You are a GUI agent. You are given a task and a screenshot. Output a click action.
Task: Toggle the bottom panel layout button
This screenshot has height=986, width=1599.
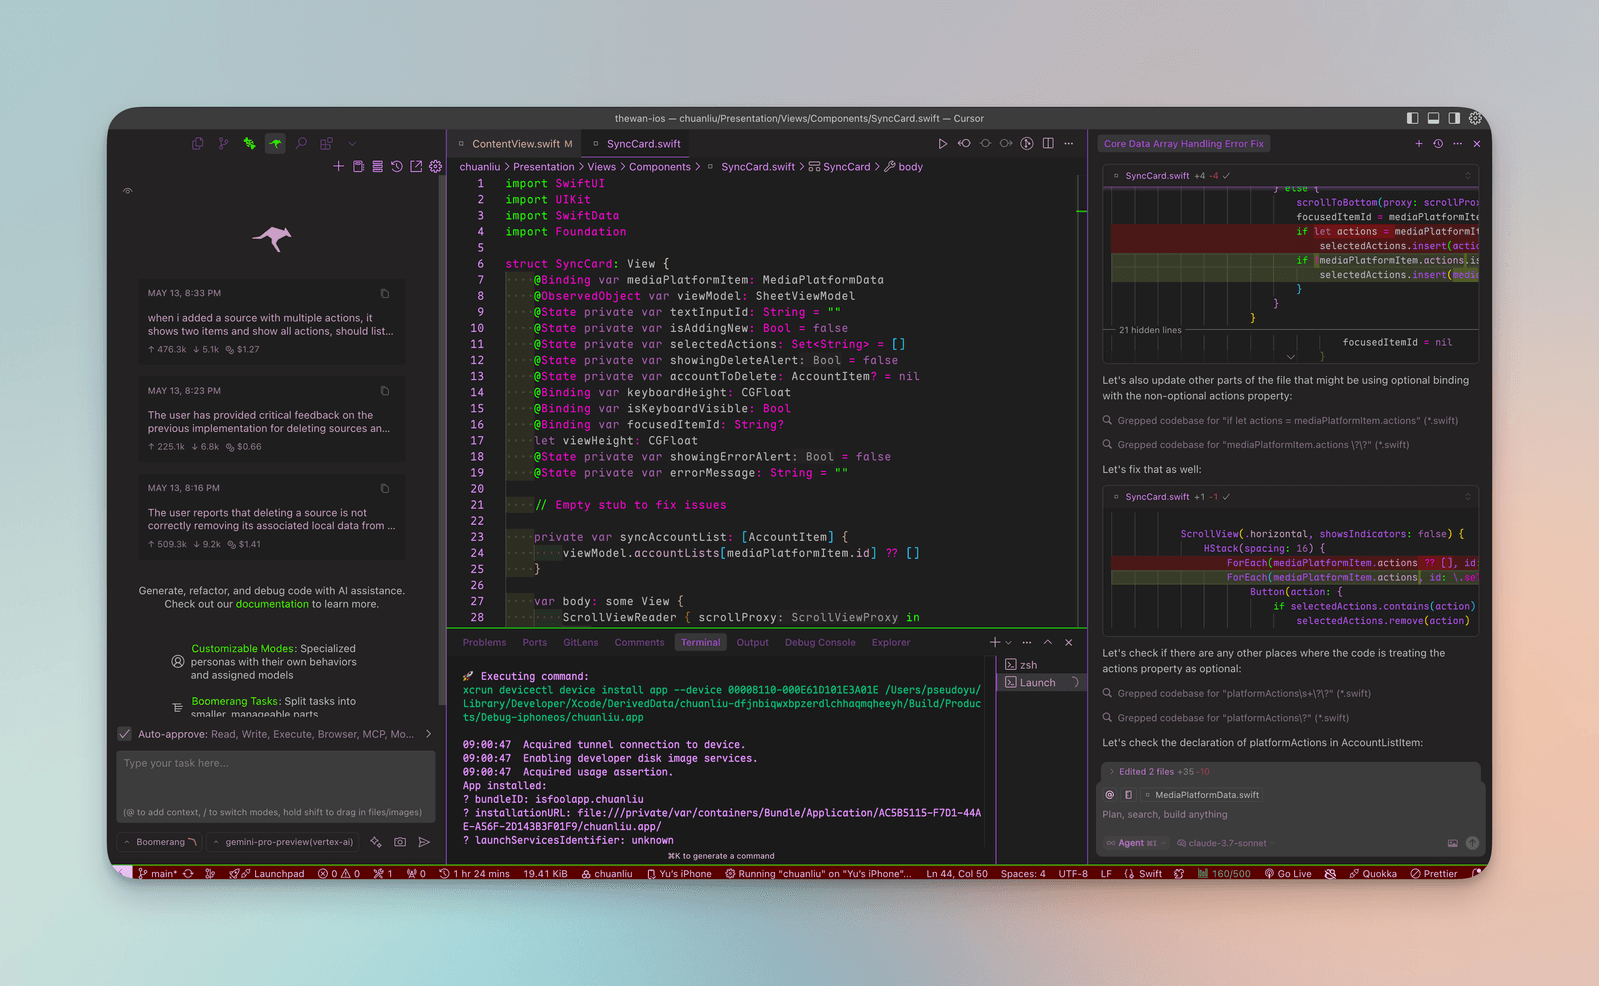[1433, 118]
